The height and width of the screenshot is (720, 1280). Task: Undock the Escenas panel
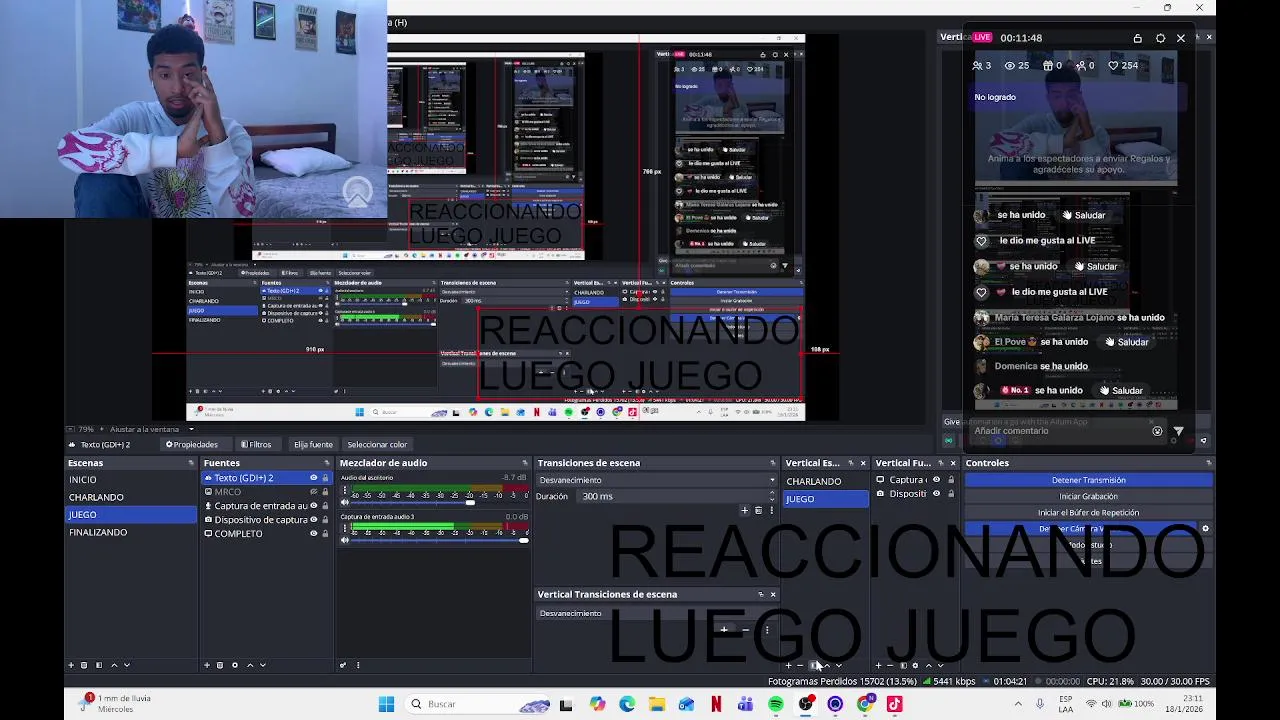(x=191, y=463)
